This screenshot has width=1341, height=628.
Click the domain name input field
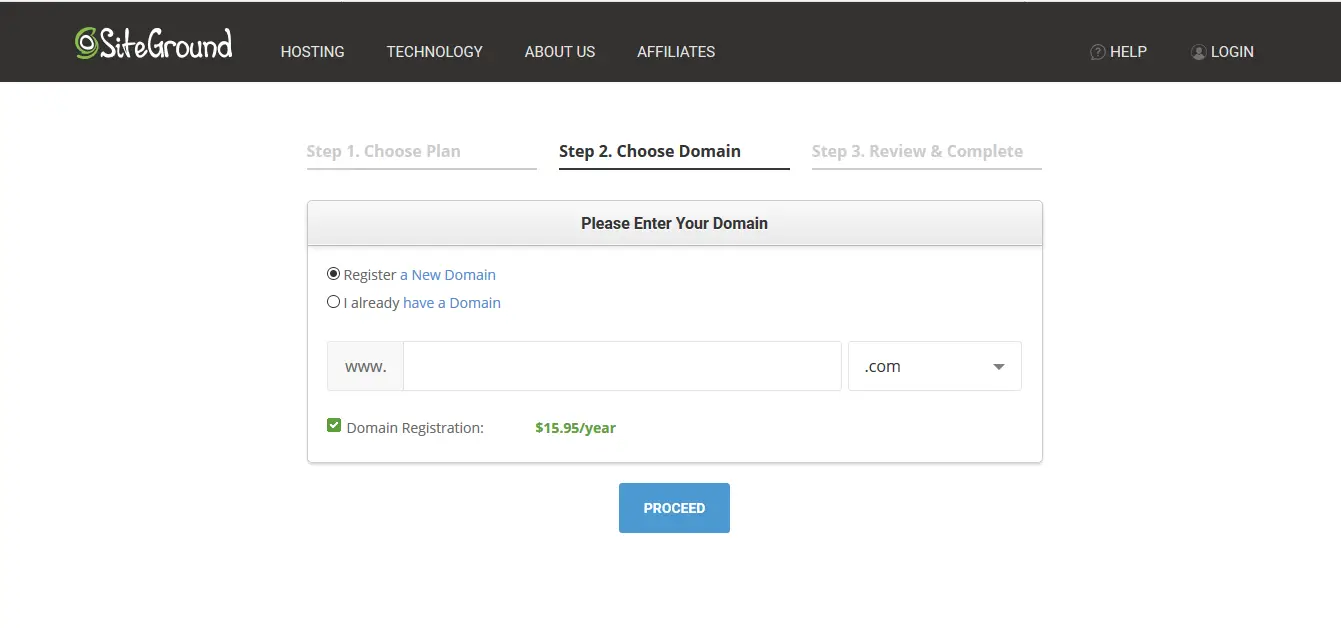click(x=622, y=366)
